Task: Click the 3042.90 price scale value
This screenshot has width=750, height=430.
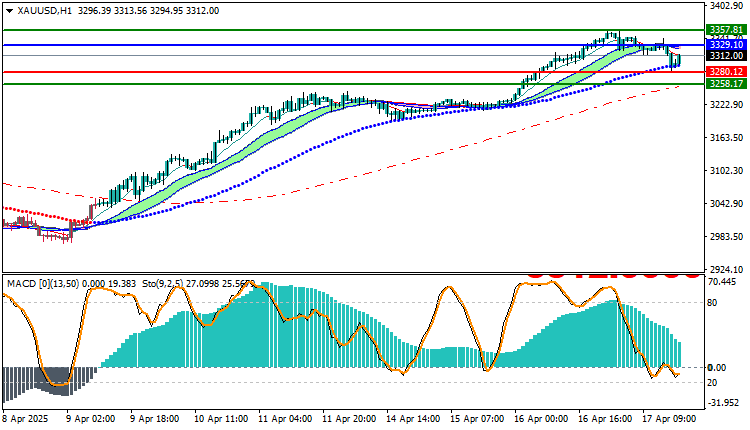Action: (727, 204)
